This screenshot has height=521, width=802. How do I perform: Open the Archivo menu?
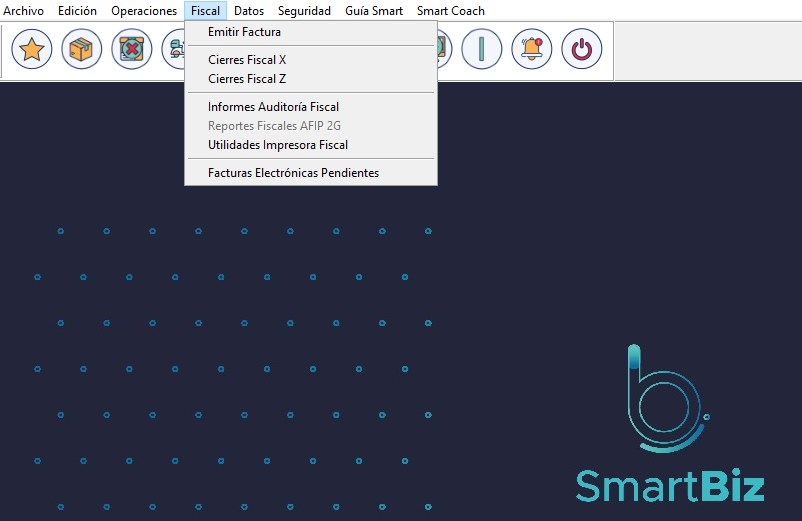point(24,11)
